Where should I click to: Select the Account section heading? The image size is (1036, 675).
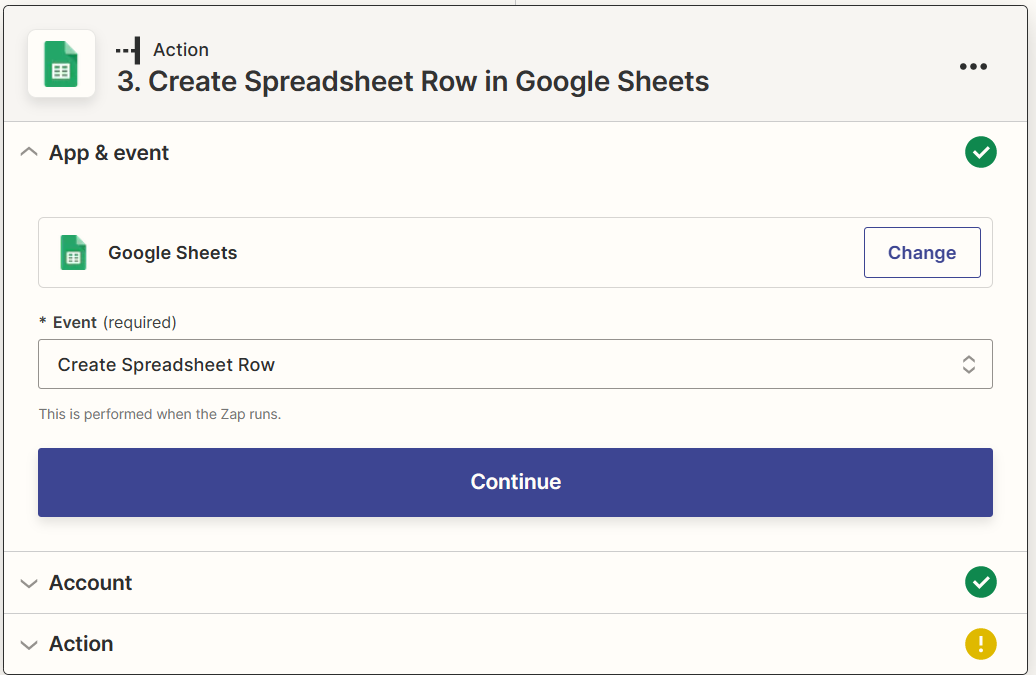tap(91, 583)
